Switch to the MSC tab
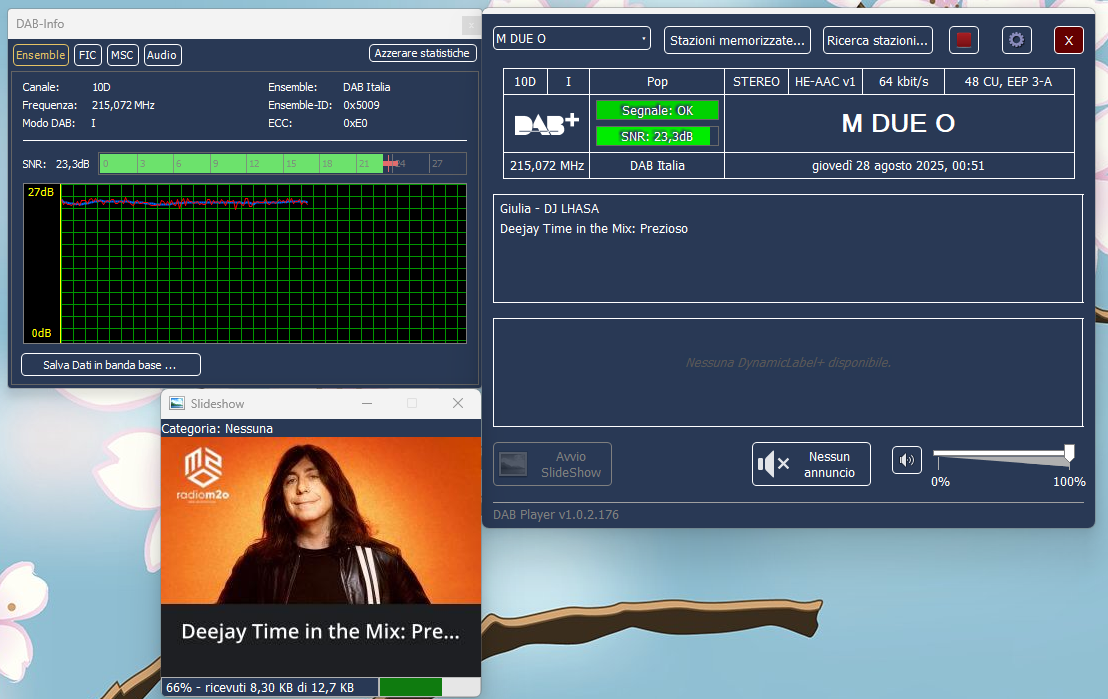 pyautogui.click(x=122, y=54)
